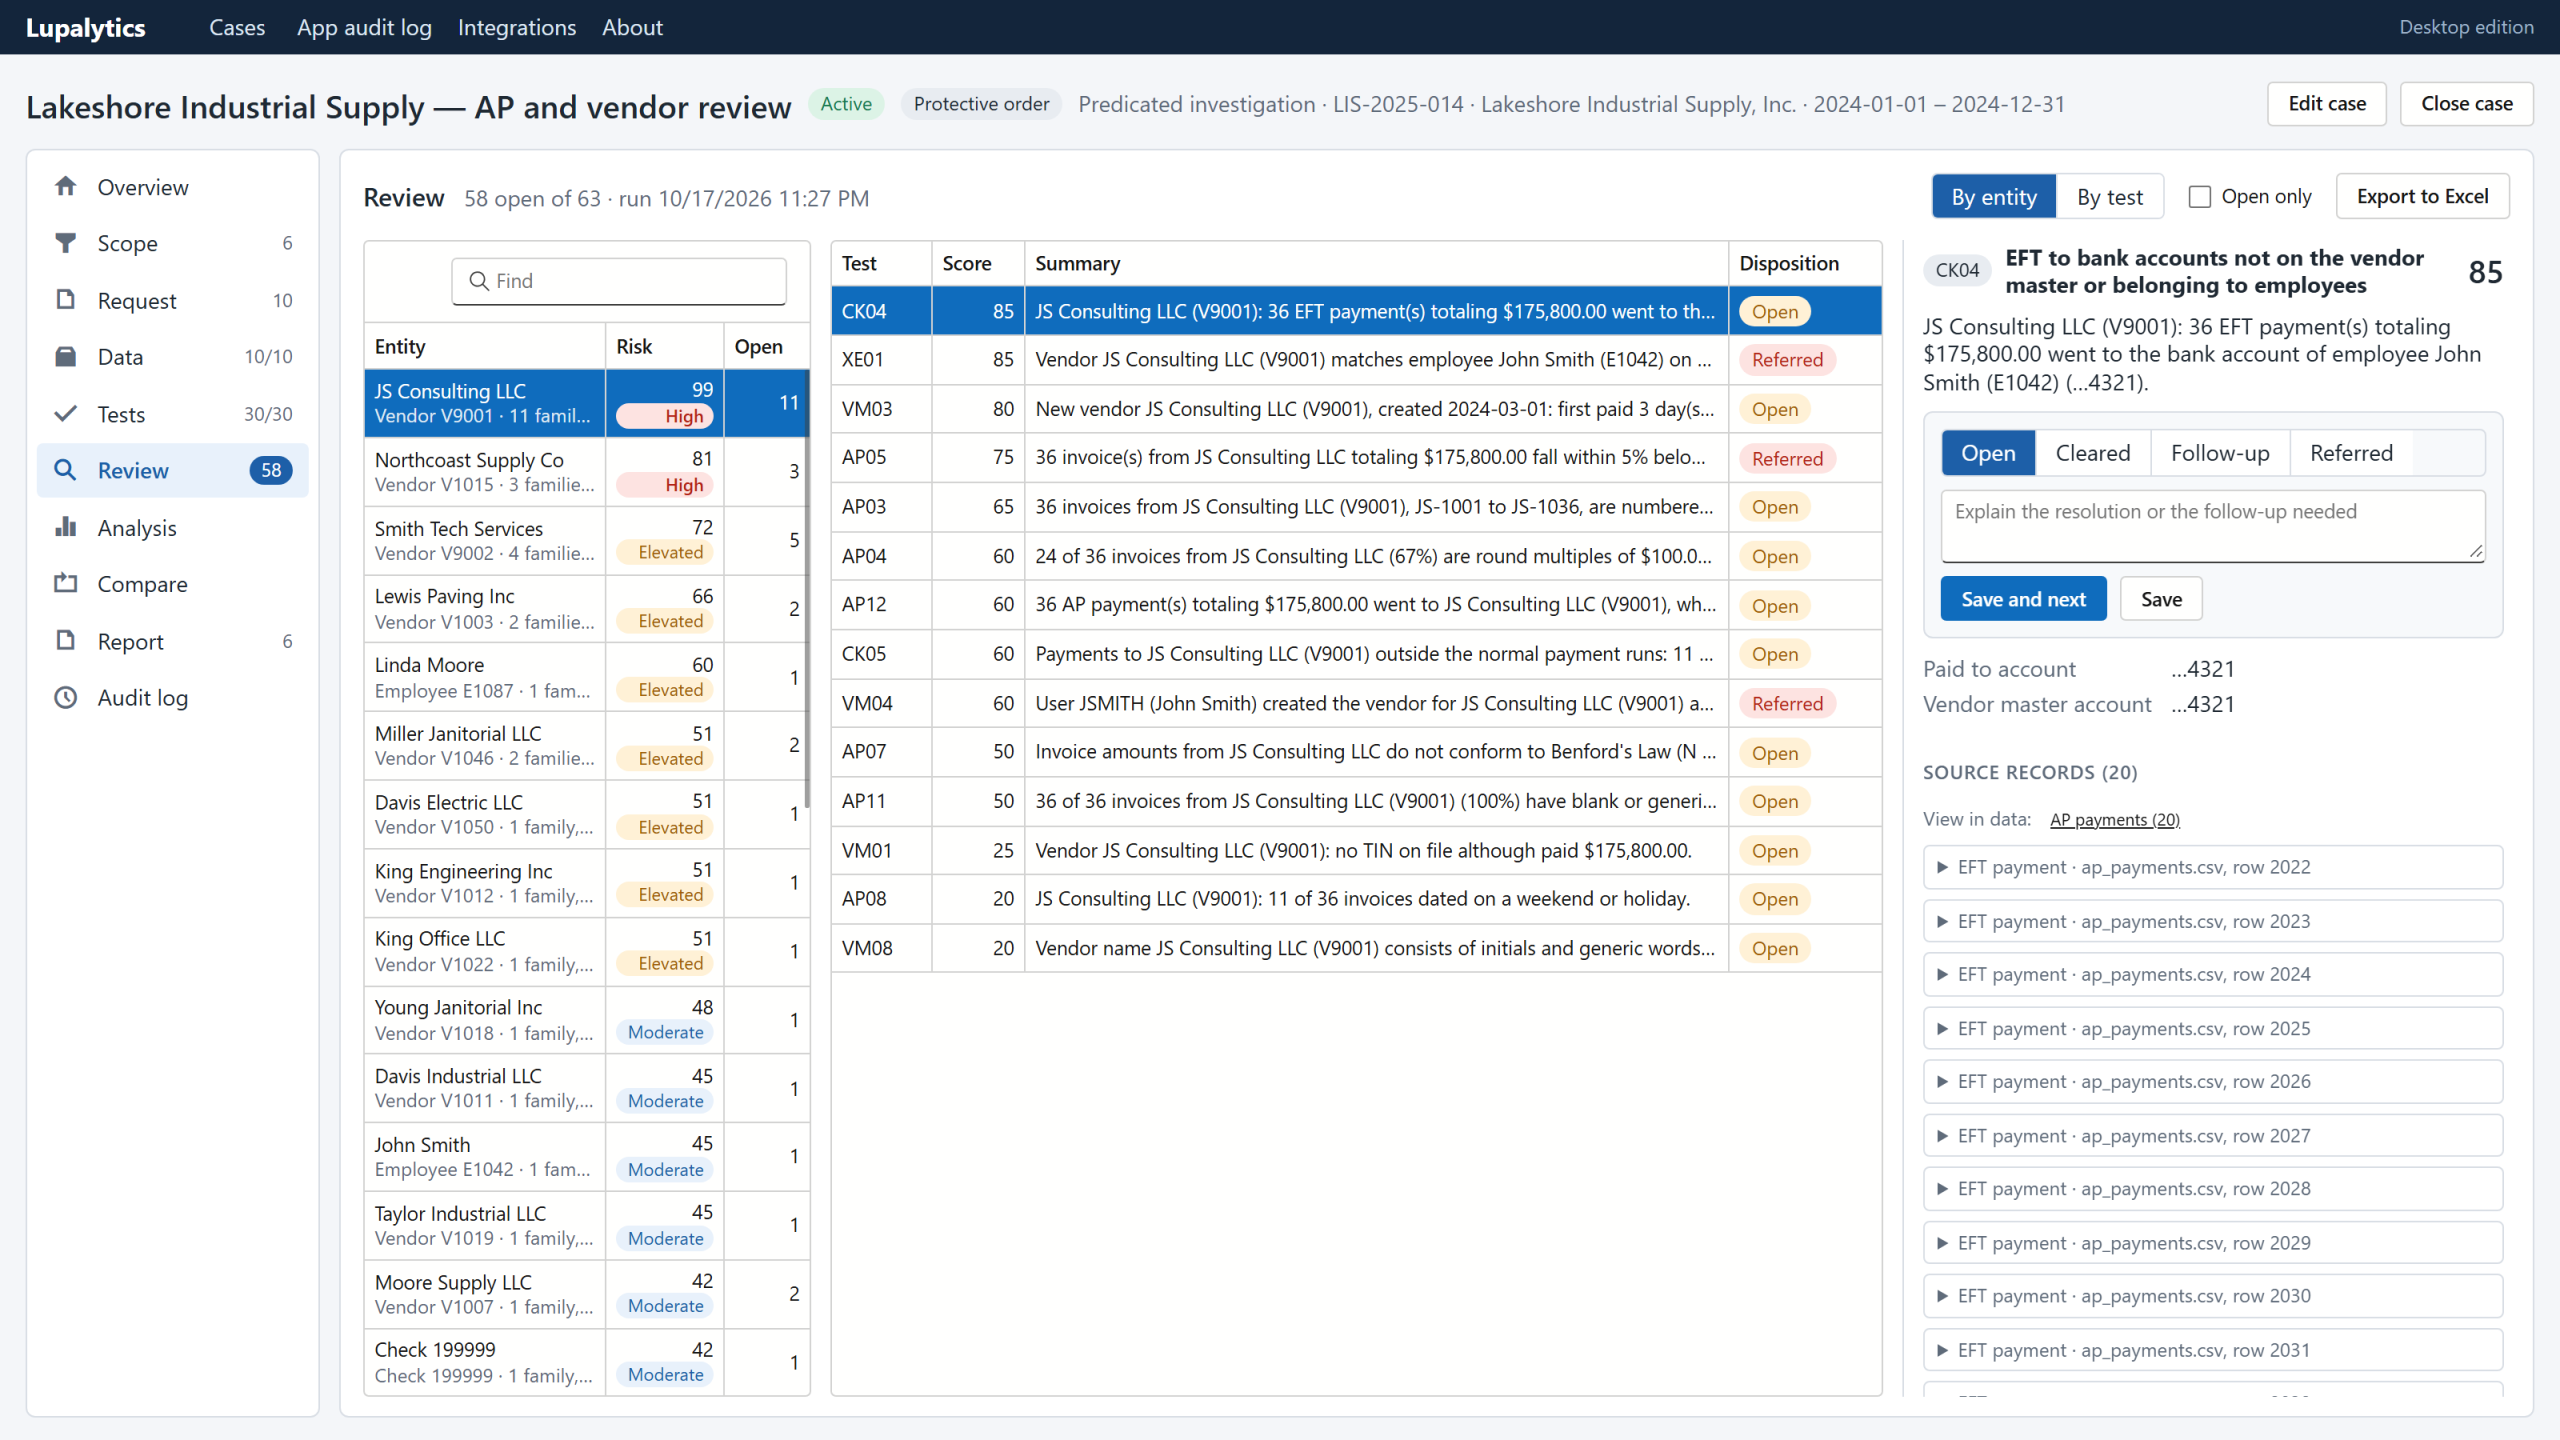Screen dimensions: 2560x1440
Task: Expand EFT payment row 2022 record
Action: (2212, 867)
